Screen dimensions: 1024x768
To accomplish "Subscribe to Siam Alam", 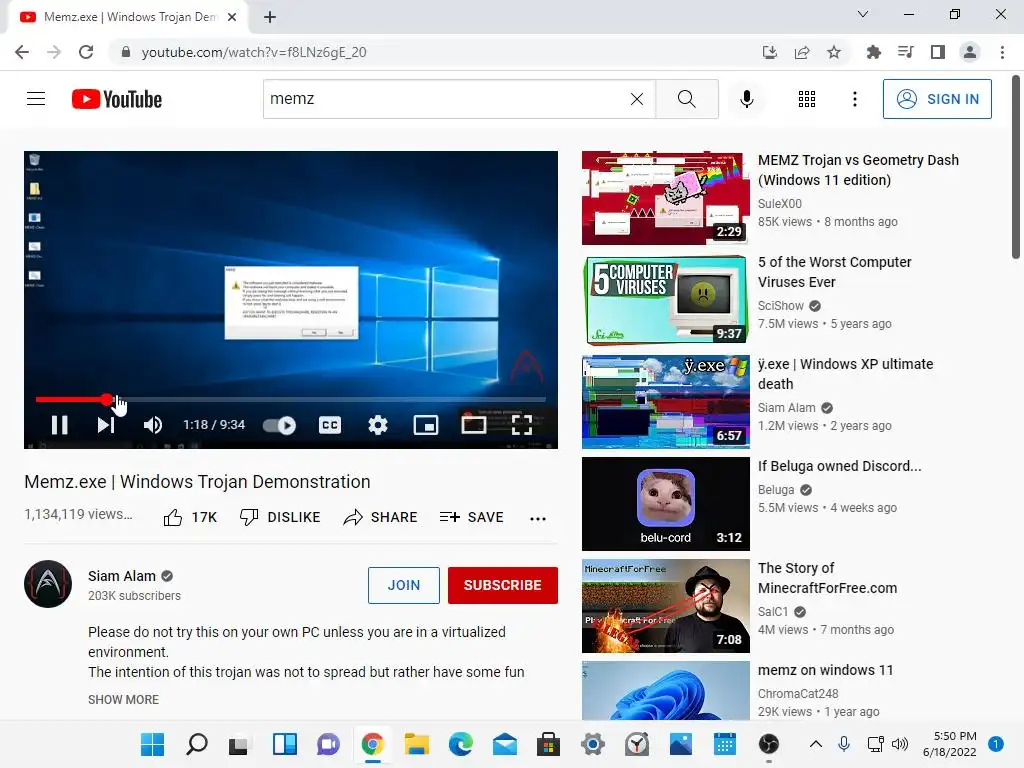I will 503,585.
